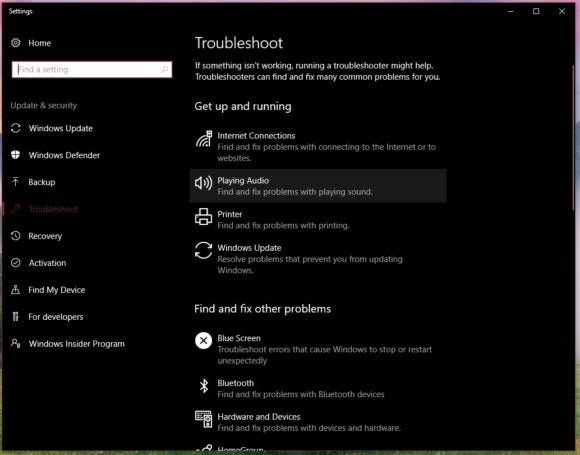Click the Find a setting search box
Screen dimensions: 580x455
coord(92,70)
